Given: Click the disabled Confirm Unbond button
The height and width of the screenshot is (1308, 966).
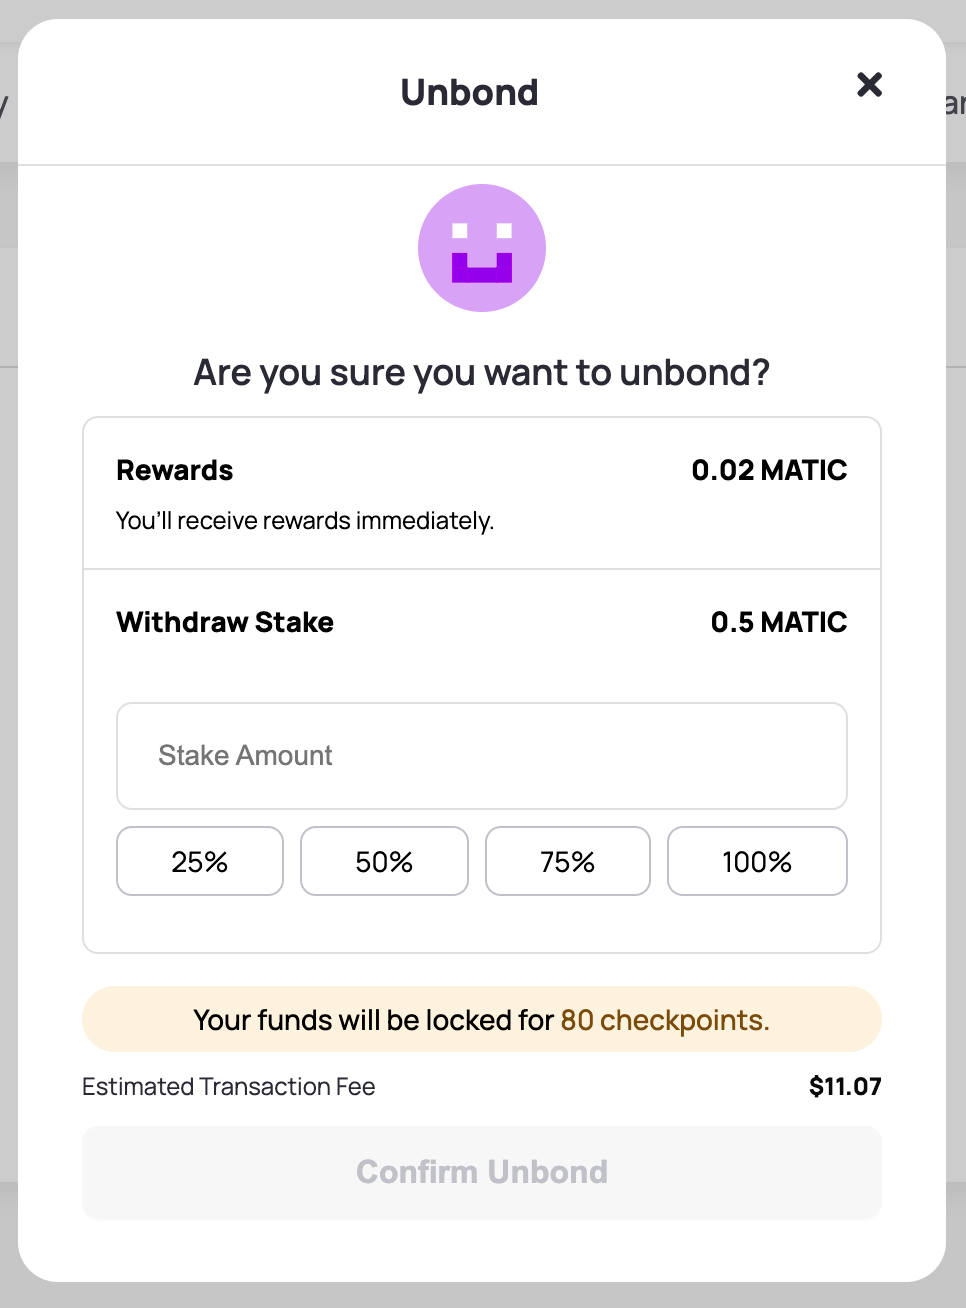Looking at the screenshot, I should (482, 1172).
